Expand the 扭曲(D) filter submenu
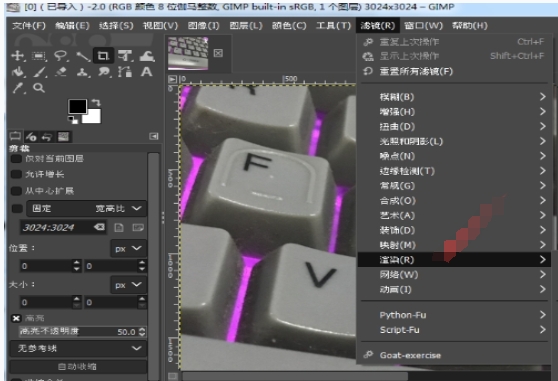This screenshot has height=381, width=558. click(454, 127)
